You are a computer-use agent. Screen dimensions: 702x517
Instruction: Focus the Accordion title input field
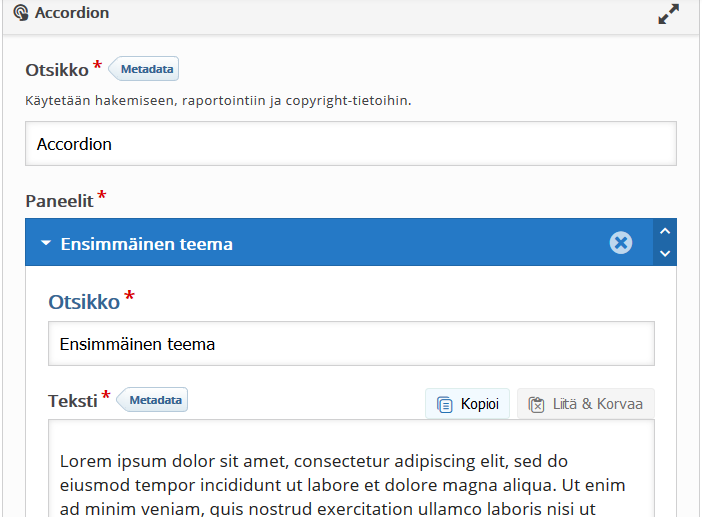pos(350,144)
